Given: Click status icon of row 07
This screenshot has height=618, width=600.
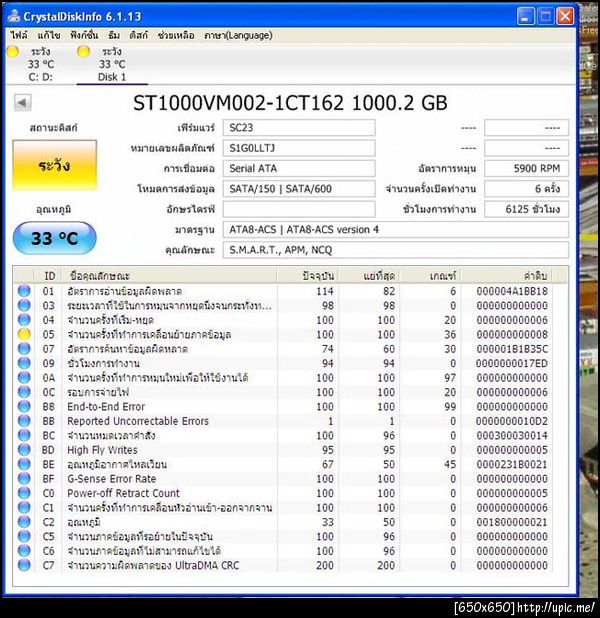Looking at the screenshot, I should point(24,349).
